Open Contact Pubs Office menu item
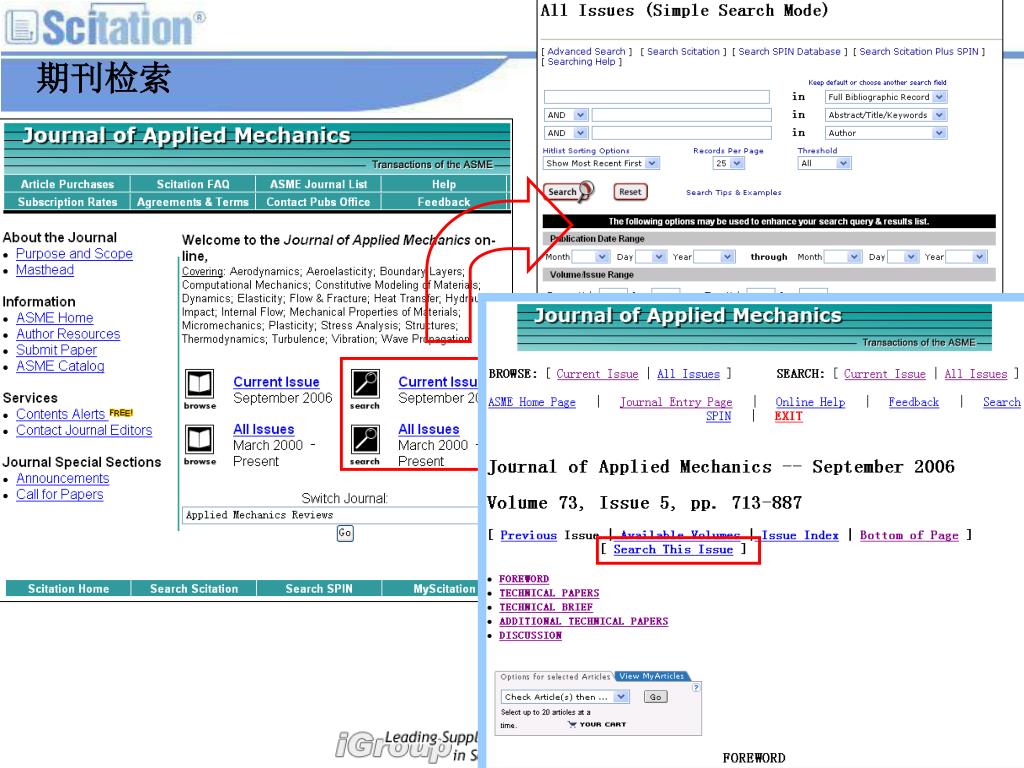Image resolution: width=1024 pixels, height=768 pixels. [x=319, y=202]
